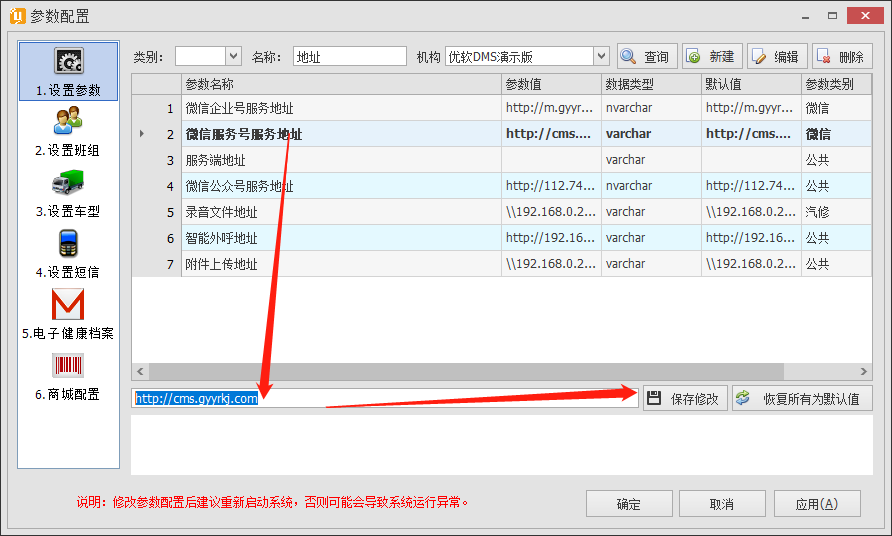Sort by 默认值 column header
The height and width of the screenshot is (536, 892).
(751, 84)
